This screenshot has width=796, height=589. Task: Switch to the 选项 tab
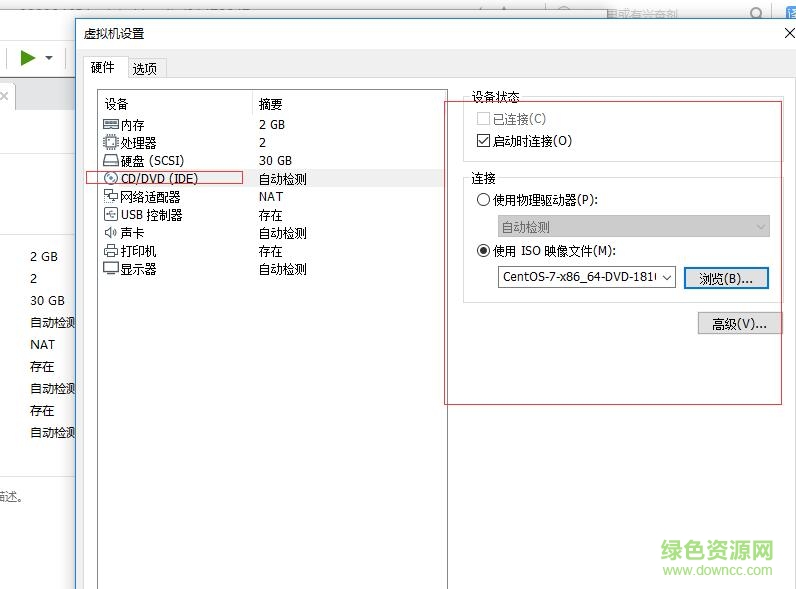pos(145,69)
